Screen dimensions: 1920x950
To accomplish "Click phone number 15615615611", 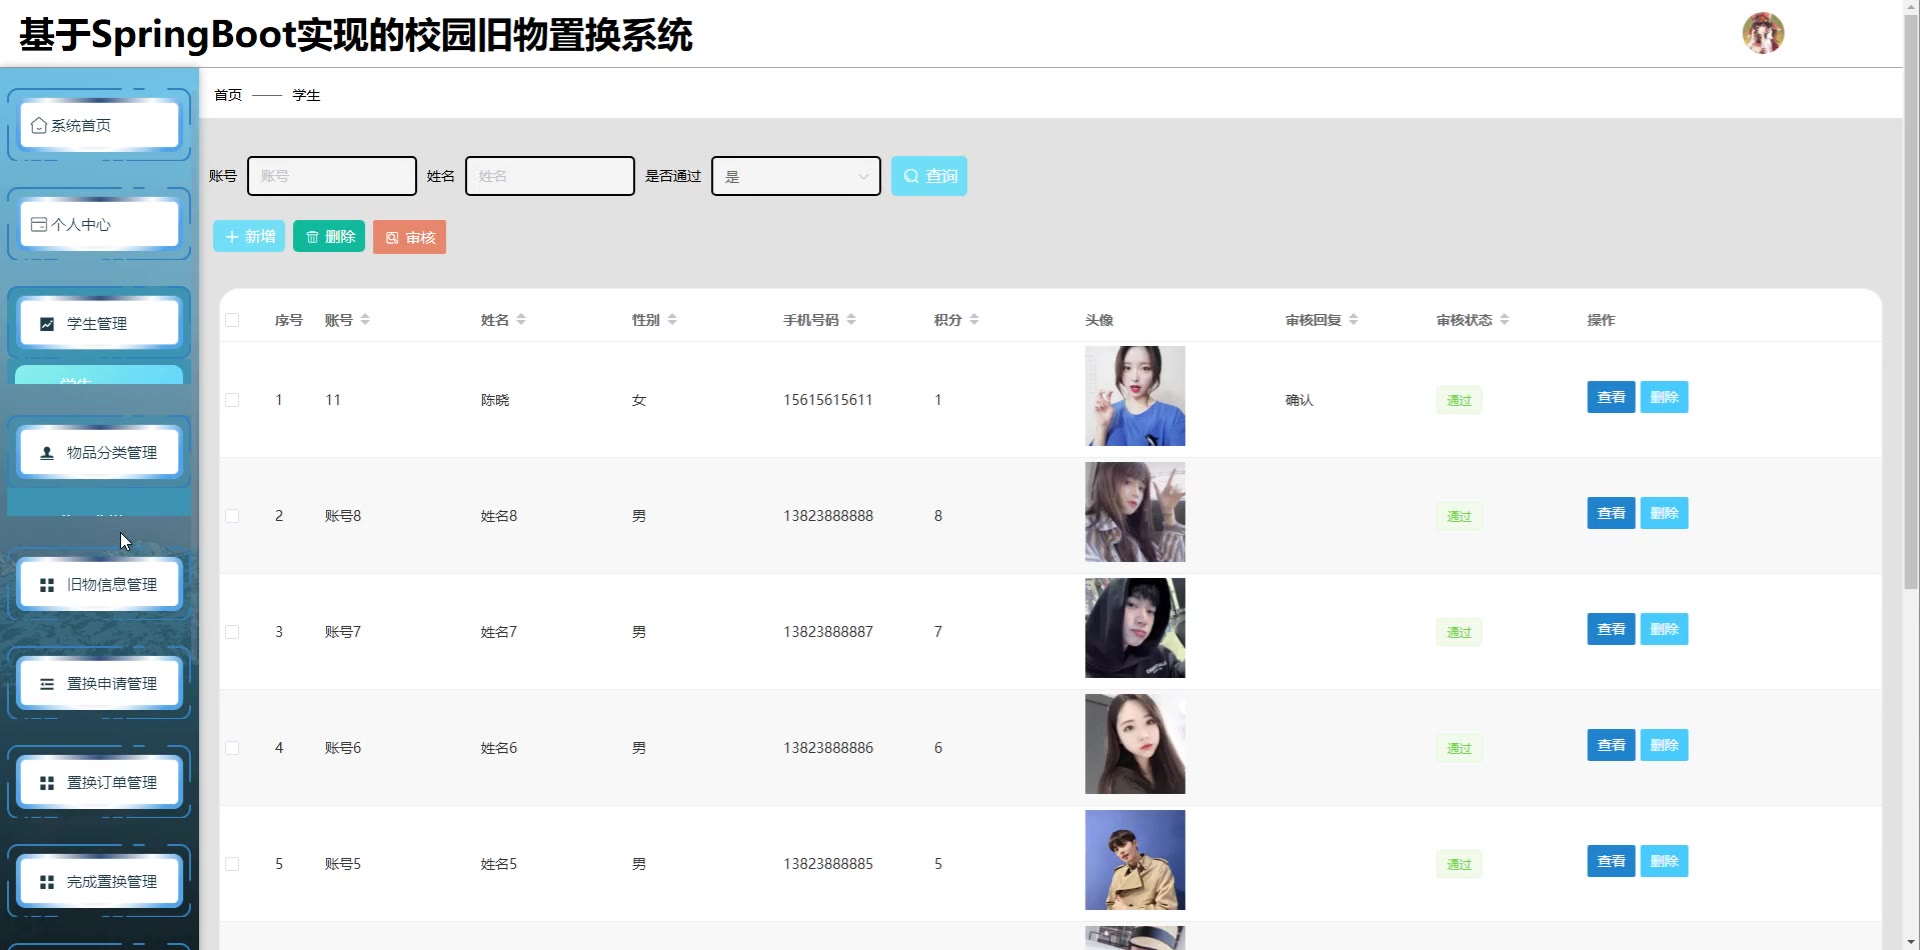I will pos(828,400).
